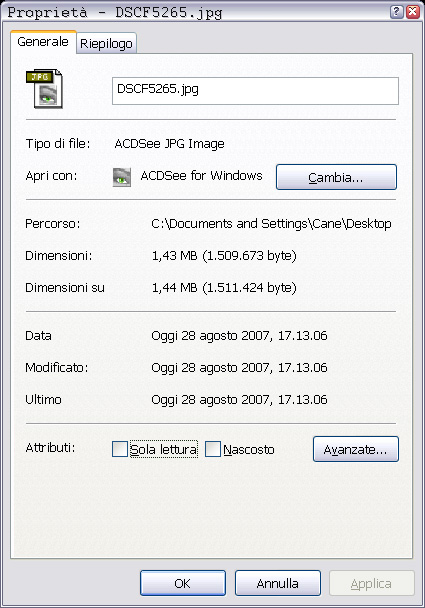
Task: Switch to the Riepilogo tab
Action: [x=106, y=43]
